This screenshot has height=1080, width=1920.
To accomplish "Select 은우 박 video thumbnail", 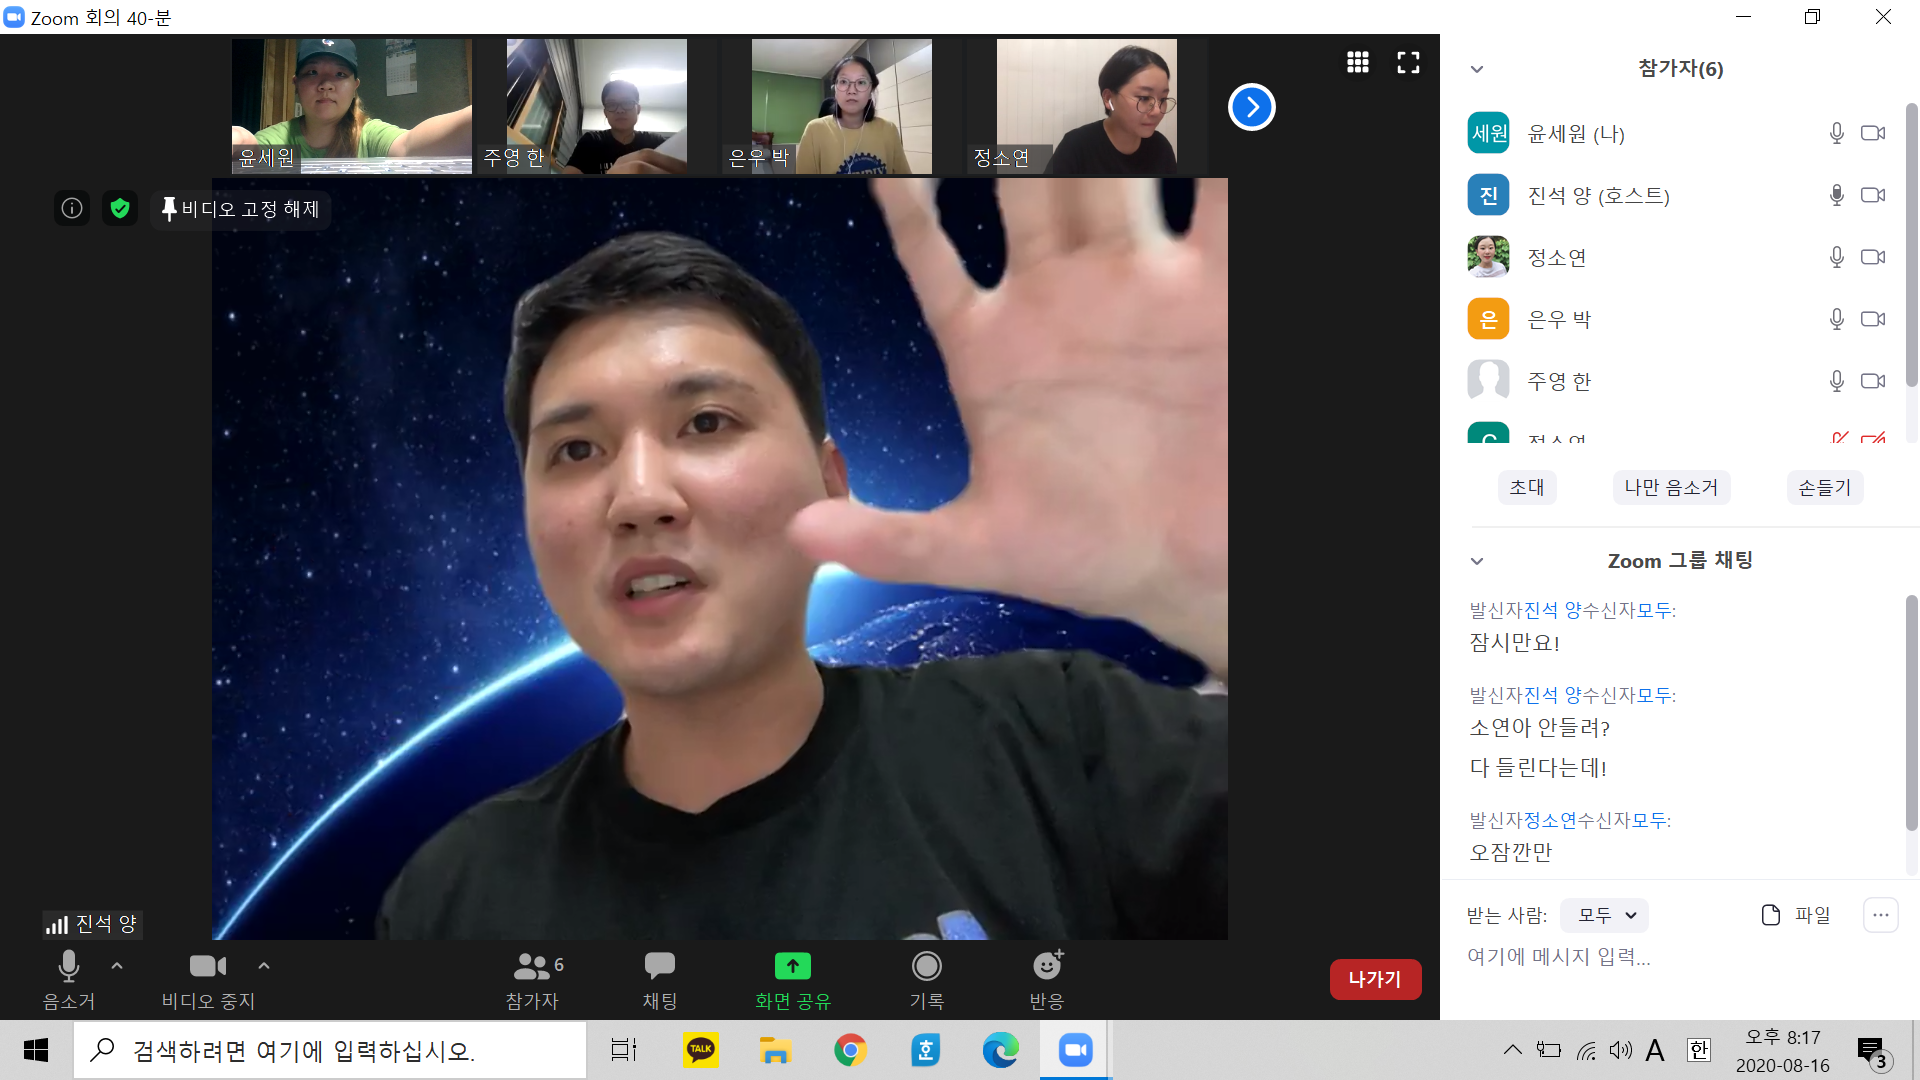I will [x=842, y=106].
